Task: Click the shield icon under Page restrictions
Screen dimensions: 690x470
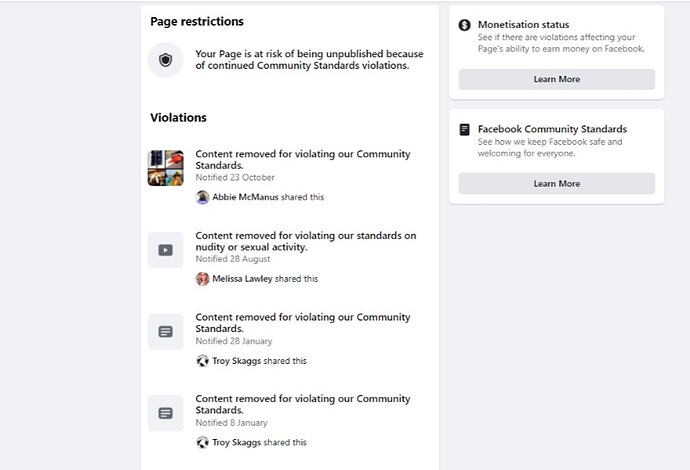Action: coord(165,60)
